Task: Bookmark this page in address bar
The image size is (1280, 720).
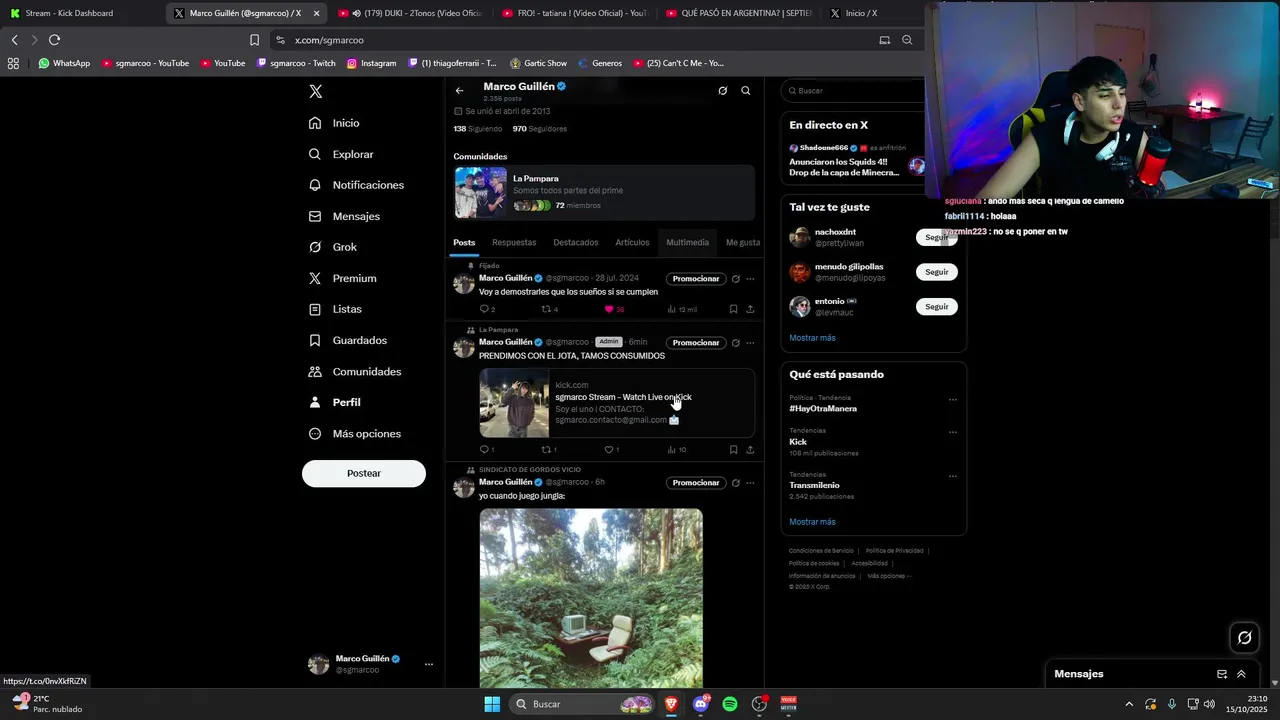Action: (254, 40)
